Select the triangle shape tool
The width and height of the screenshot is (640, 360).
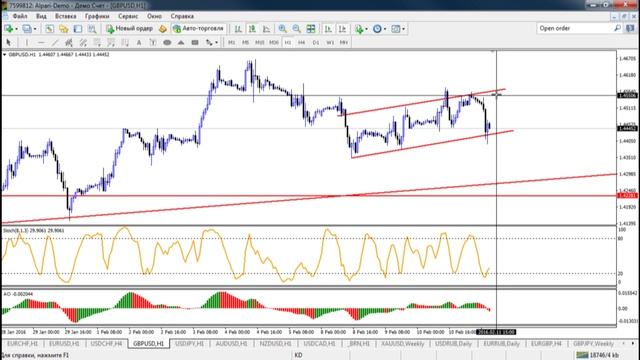tap(181, 42)
